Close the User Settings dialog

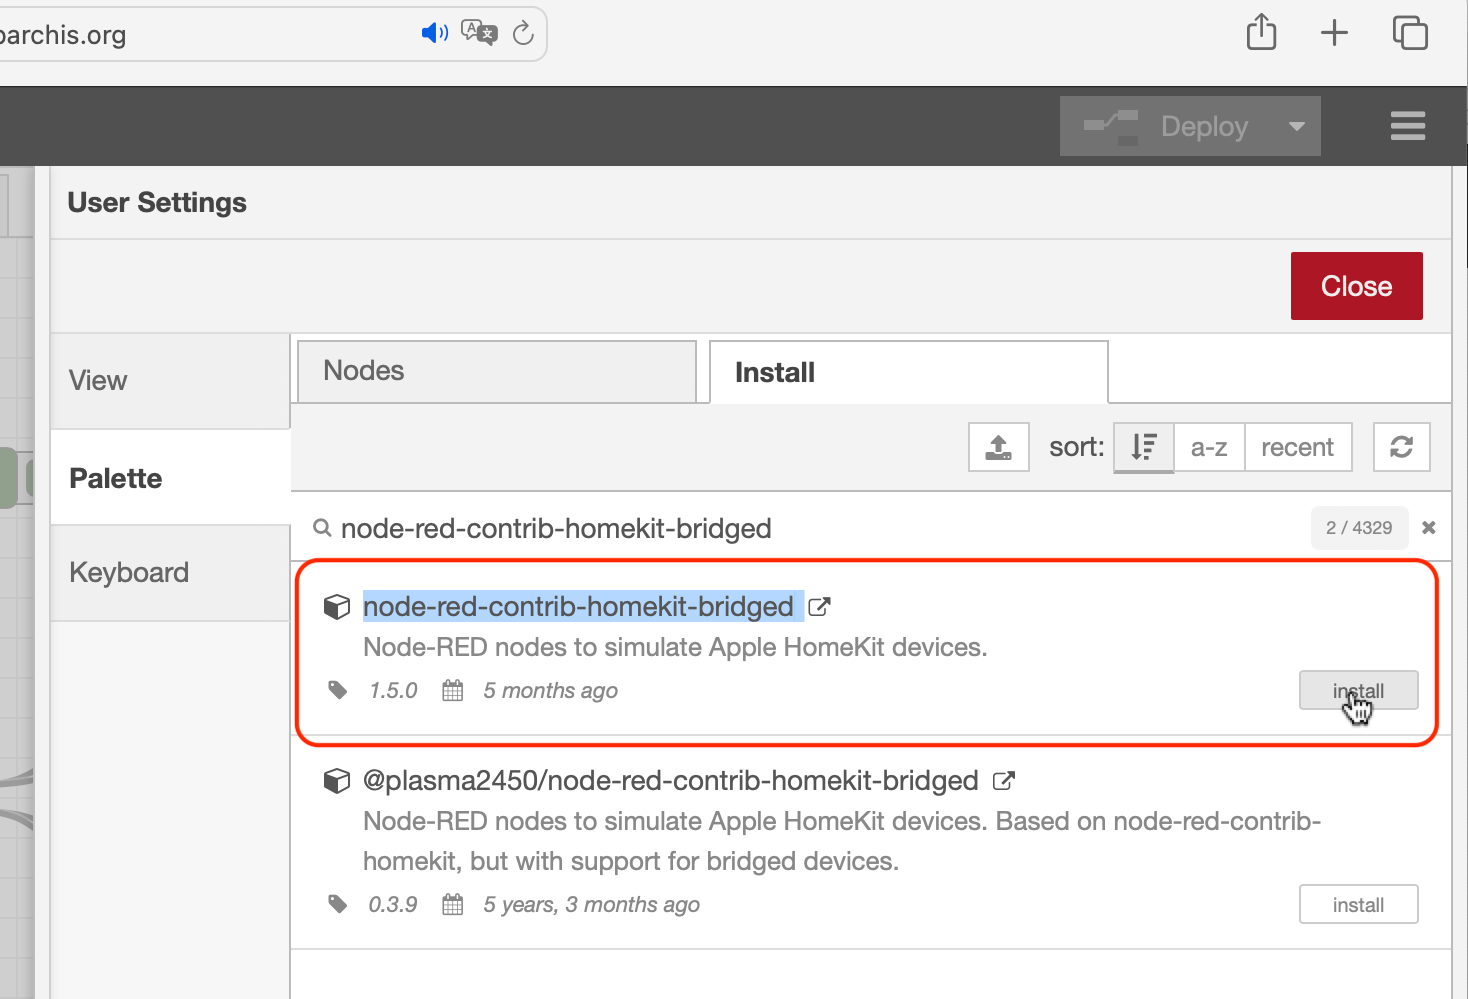[1356, 286]
